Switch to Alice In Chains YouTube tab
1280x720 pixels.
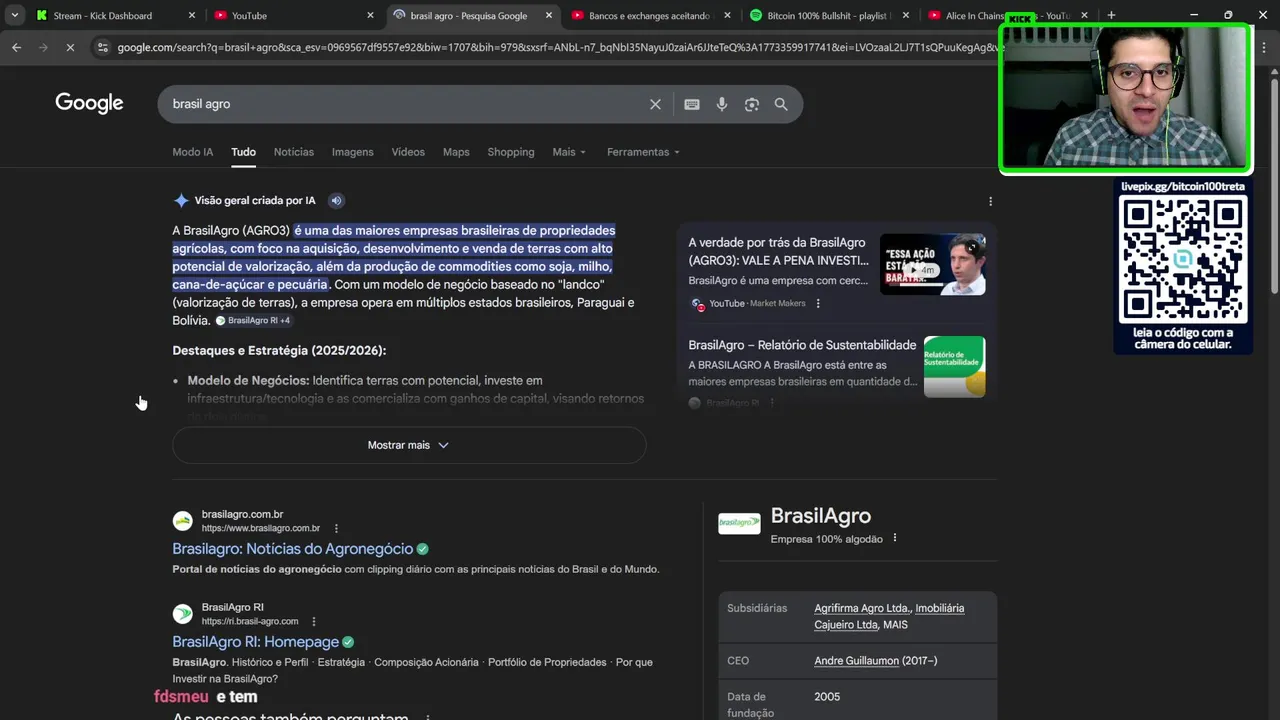pos(1007,16)
